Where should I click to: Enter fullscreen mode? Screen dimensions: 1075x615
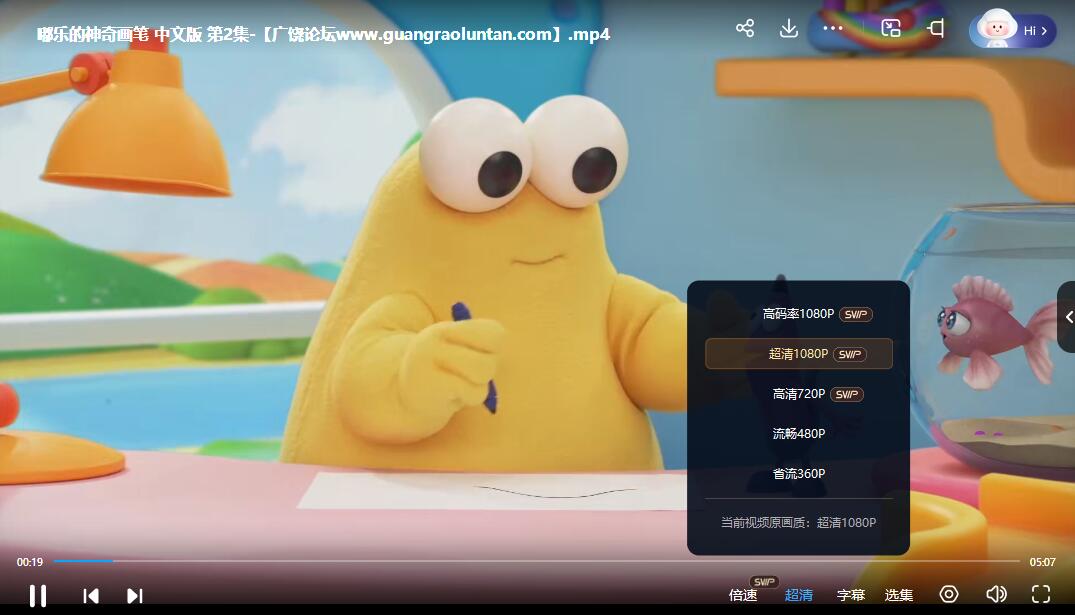click(1041, 594)
